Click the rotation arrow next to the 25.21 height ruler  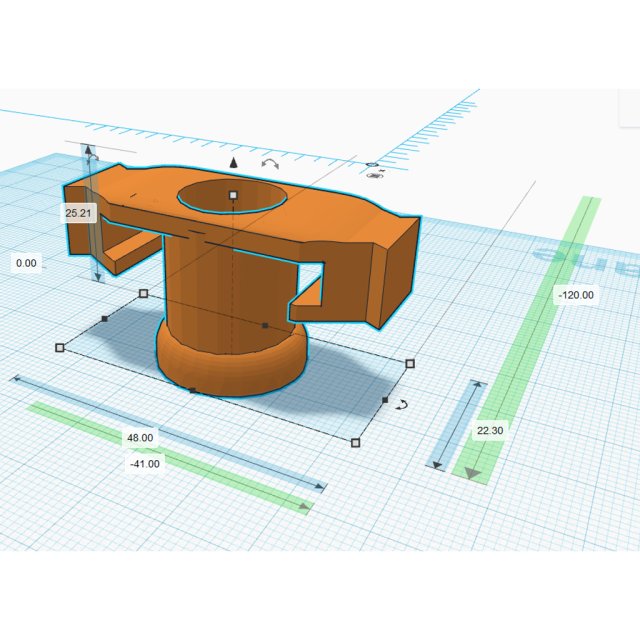[94, 157]
